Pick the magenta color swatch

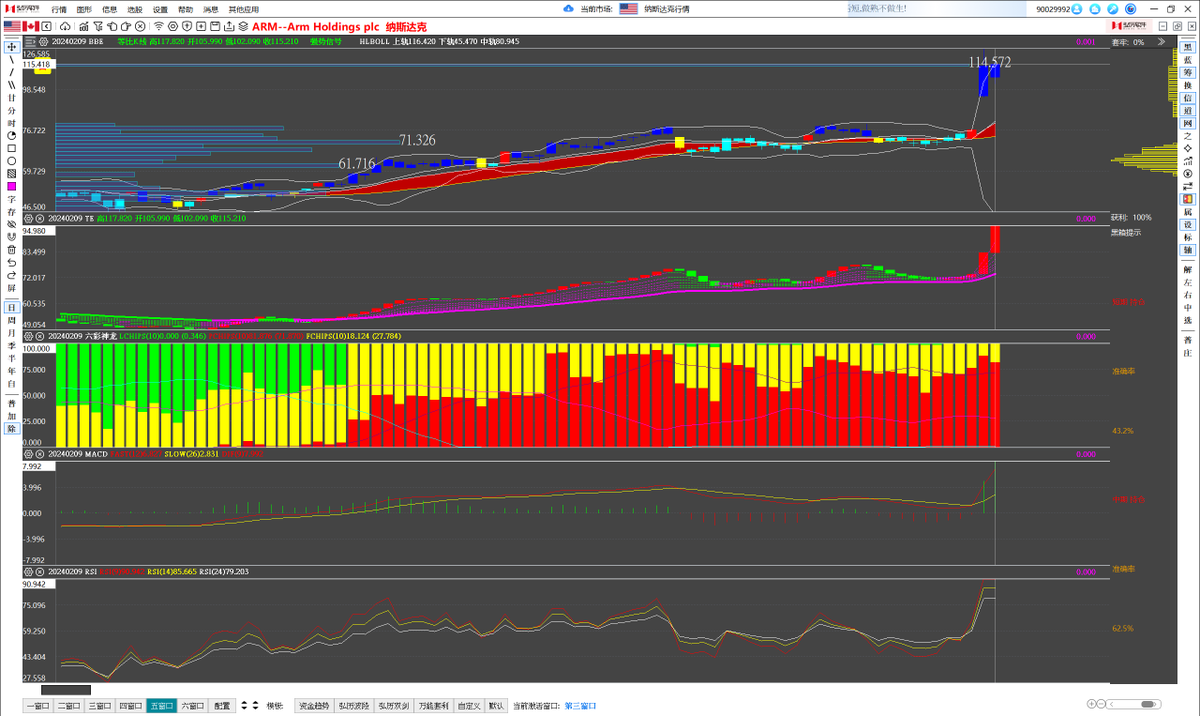[11, 186]
